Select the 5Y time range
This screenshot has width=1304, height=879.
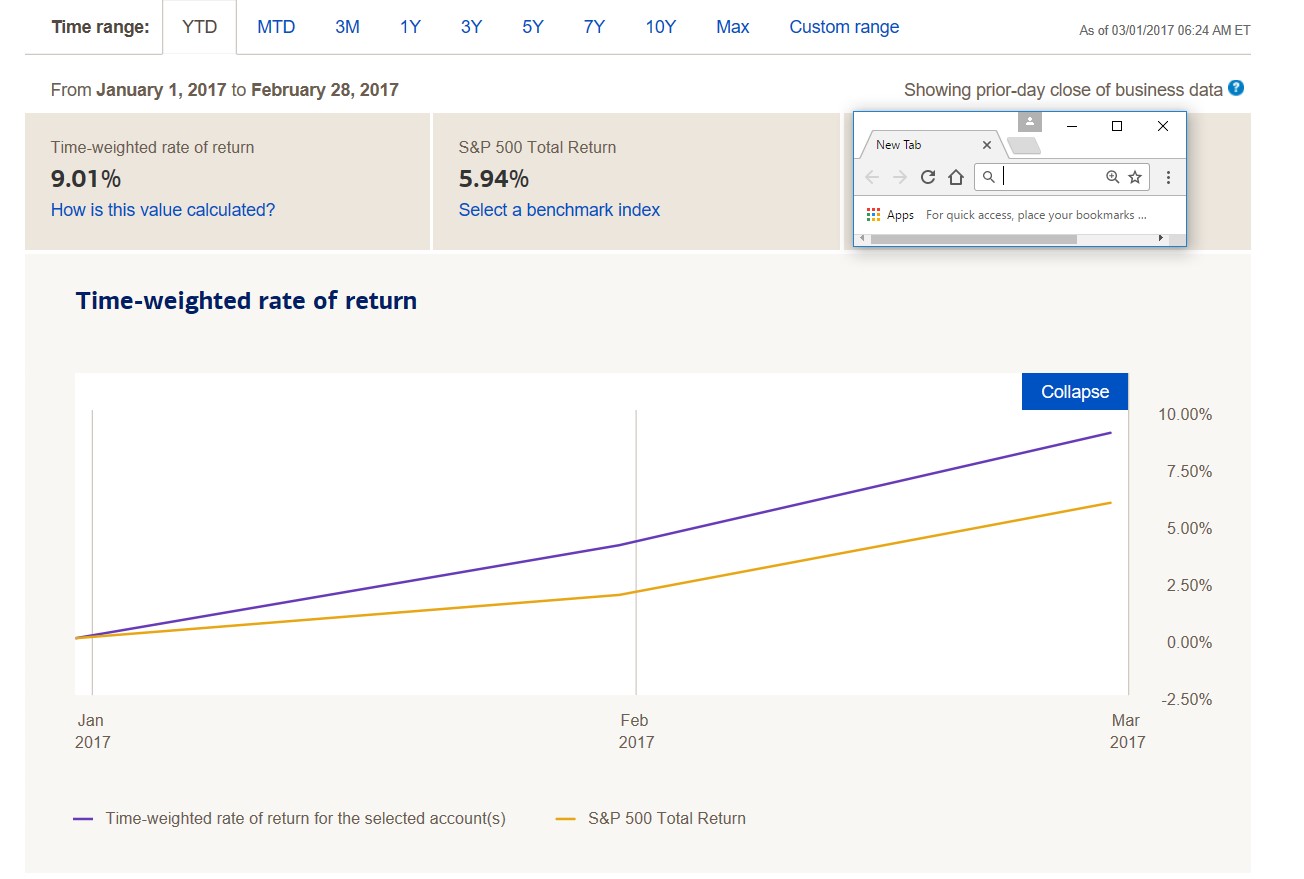[532, 27]
